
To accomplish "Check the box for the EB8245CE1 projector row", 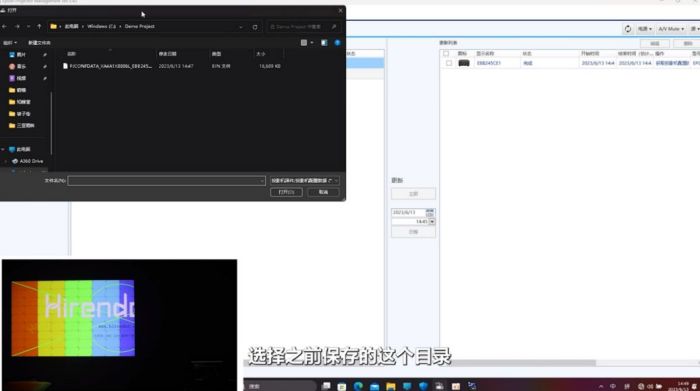I will click(449, 63).
